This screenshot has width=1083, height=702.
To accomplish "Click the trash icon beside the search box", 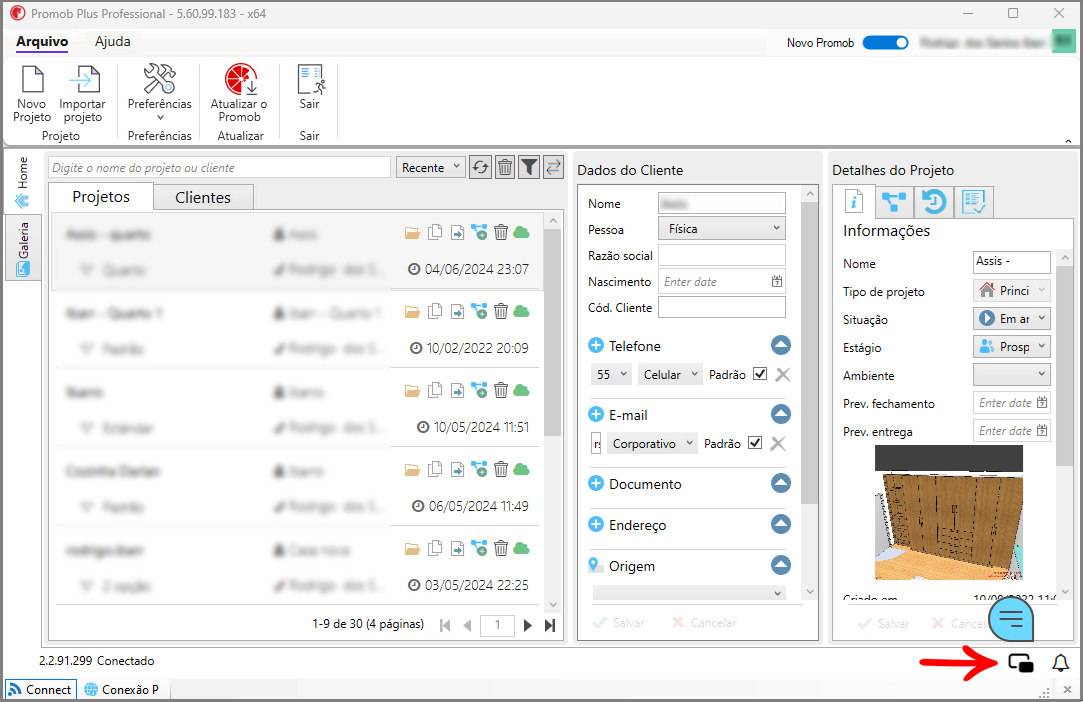I will pyautogui.click(x=505, y=167).
